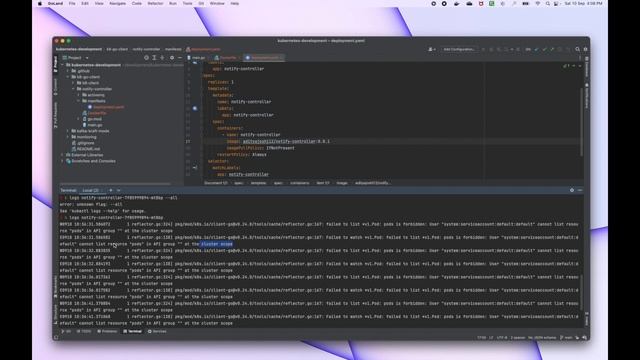Hide the Project panel with minus icon
The height and width of the screenshot is (360, 640).
pos(180,58)
